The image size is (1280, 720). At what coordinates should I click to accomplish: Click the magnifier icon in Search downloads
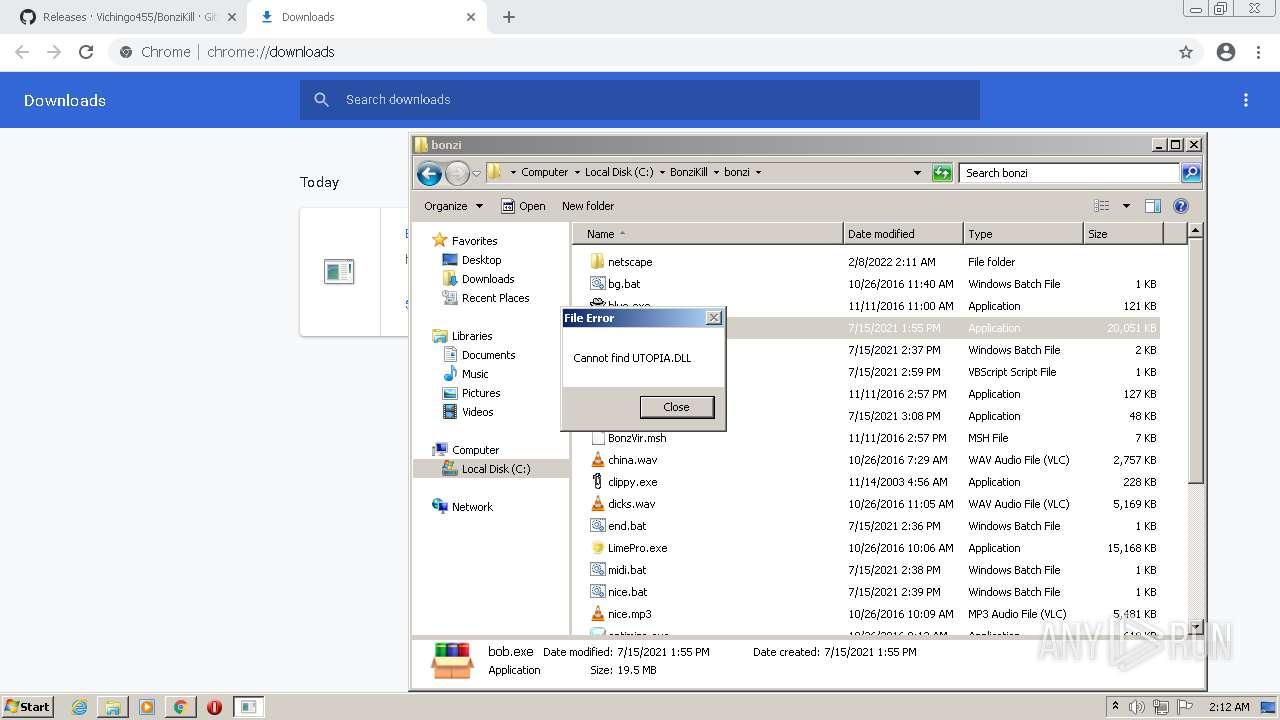point(321,100)
